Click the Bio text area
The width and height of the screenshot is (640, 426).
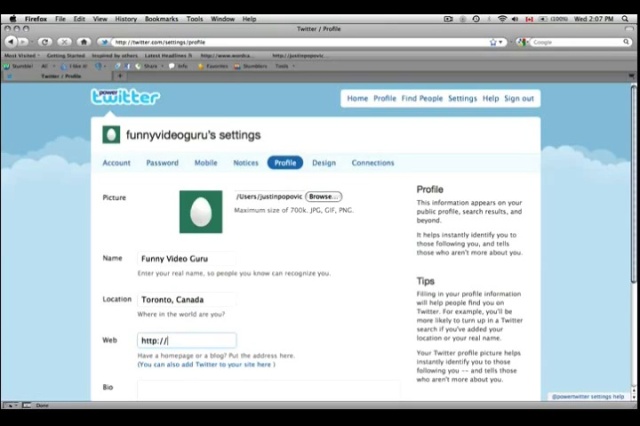(269, 390)
